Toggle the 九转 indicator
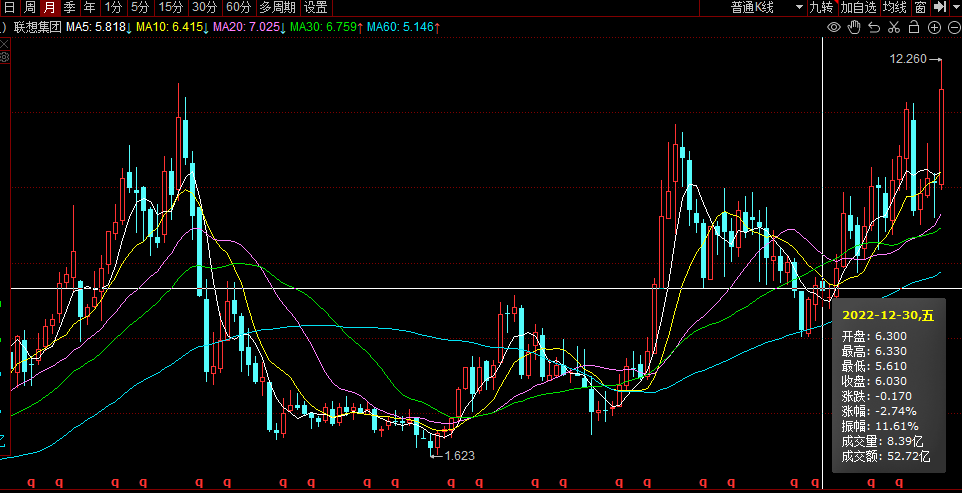The height and width of the screenshot is (493, 962). (821, 7)
